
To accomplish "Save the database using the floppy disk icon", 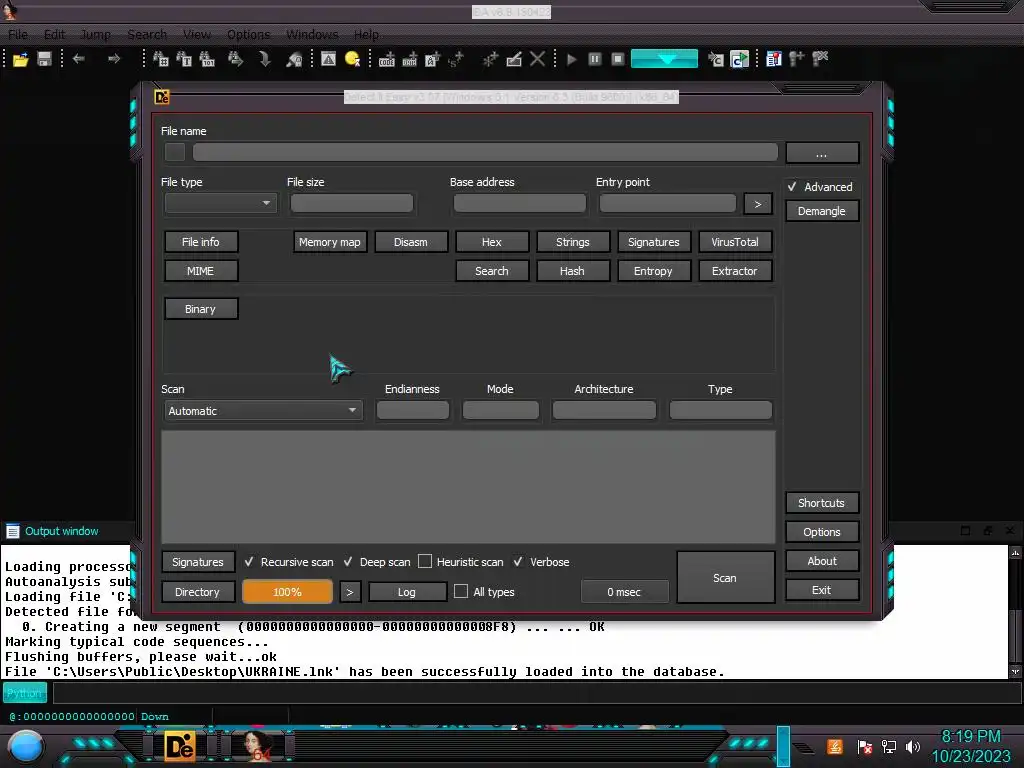I will coord(44,59).
